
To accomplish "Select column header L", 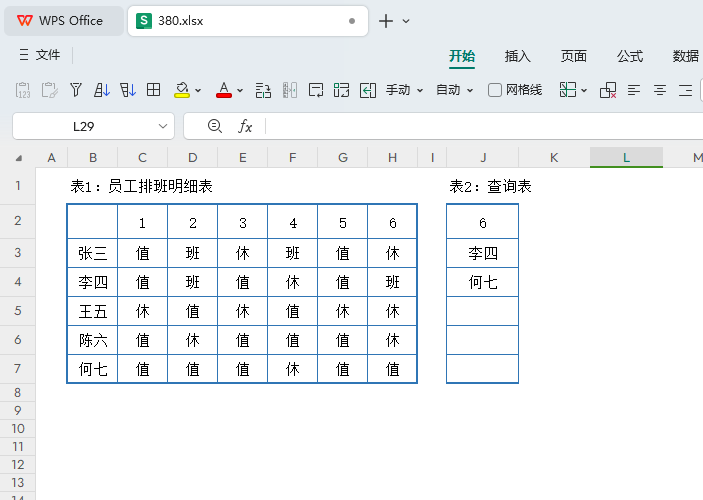I will [x=626, y=157].
